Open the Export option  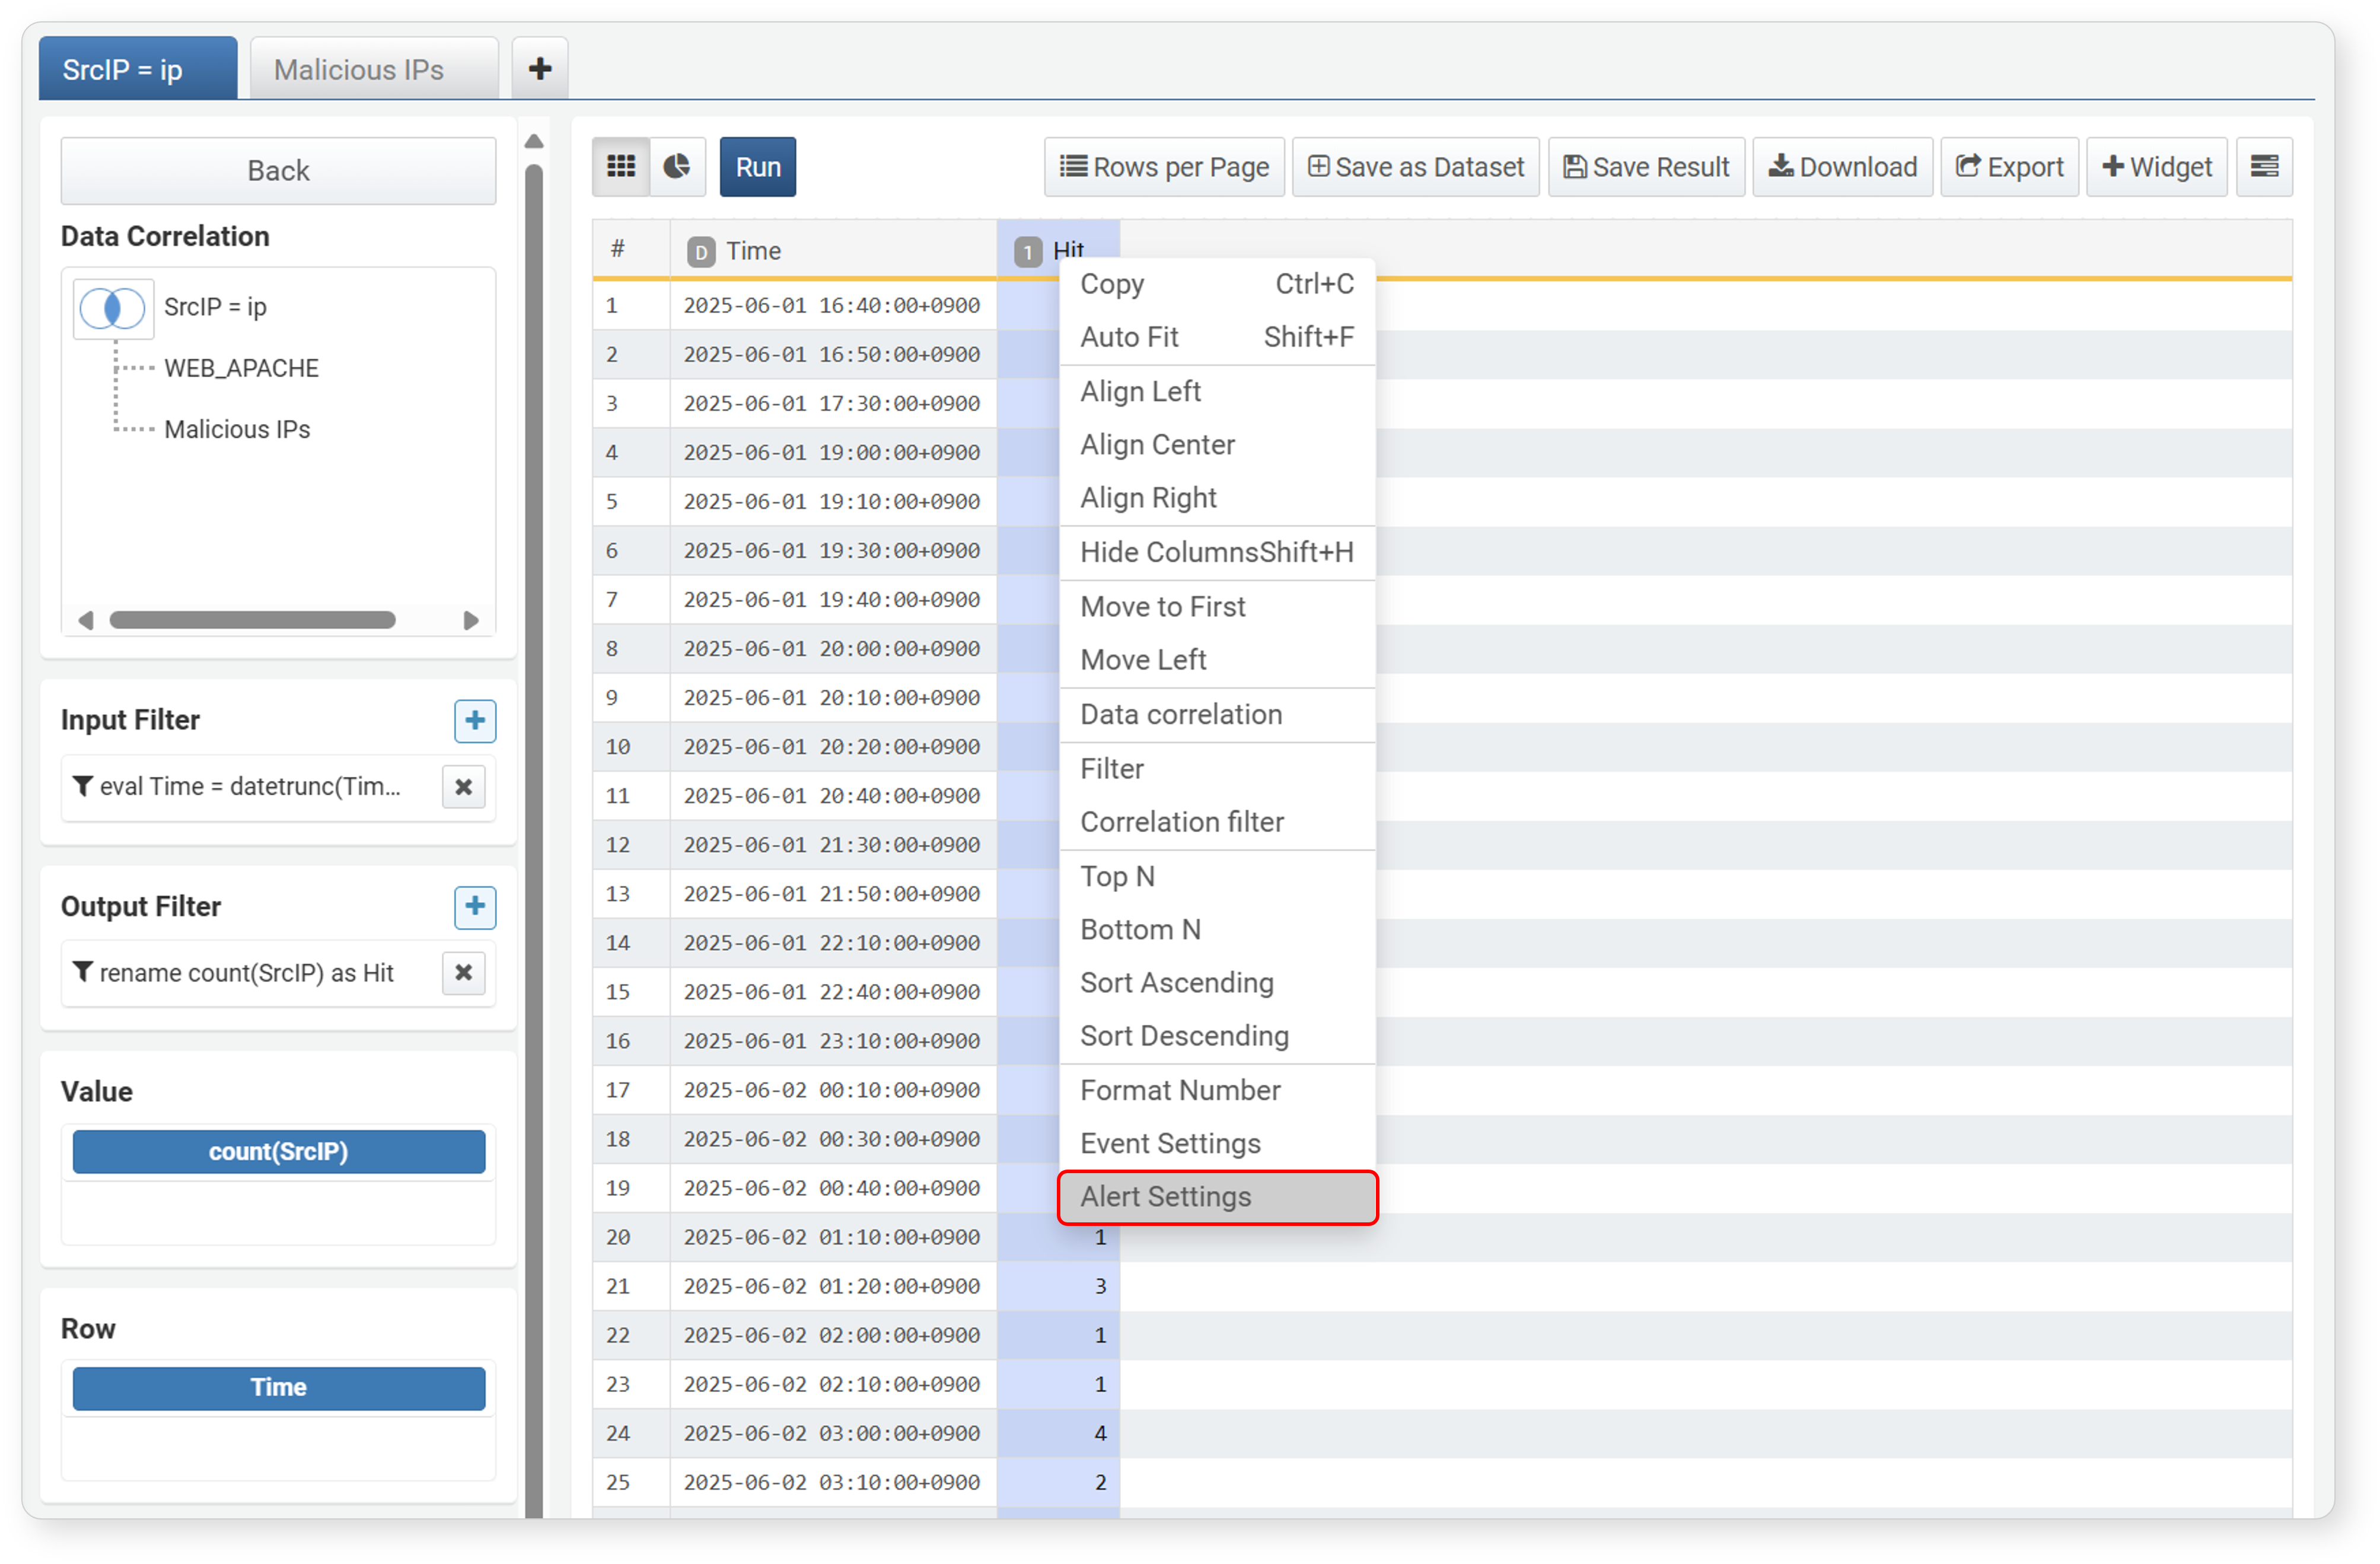2009,167
